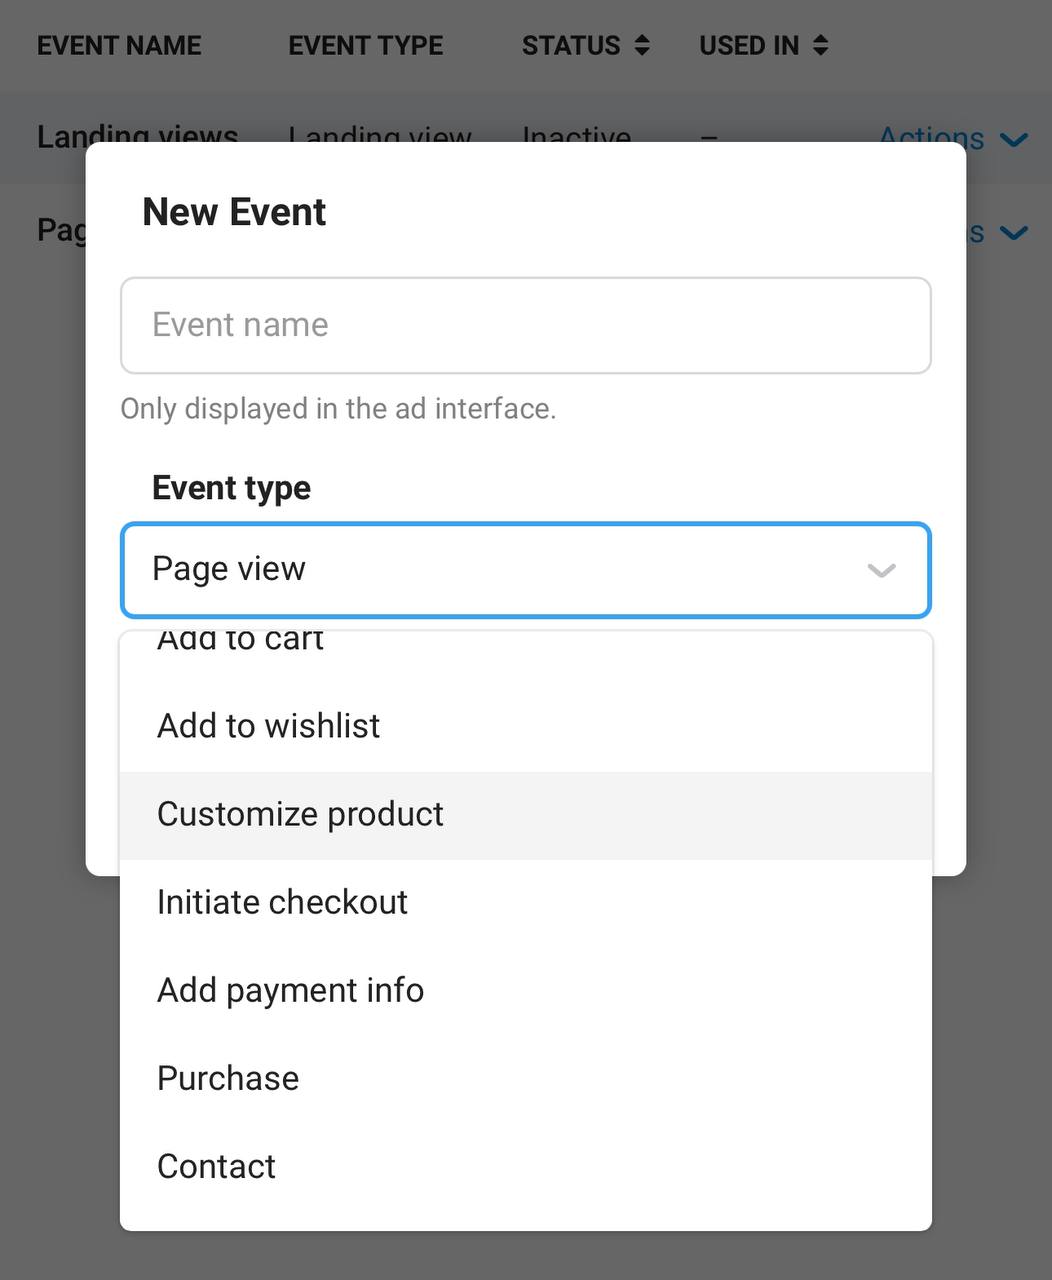
Task: Choose Purchase event type
Action: tap(526, 1079)
